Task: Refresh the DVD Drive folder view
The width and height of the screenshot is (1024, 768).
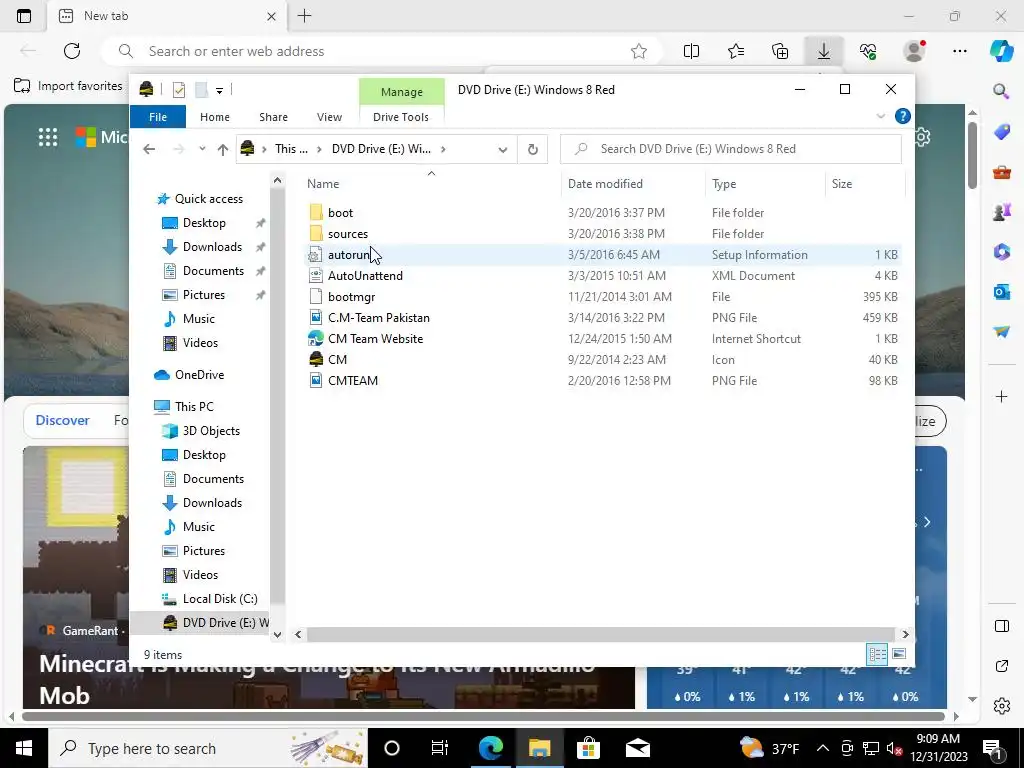Action: click(532, 150)
